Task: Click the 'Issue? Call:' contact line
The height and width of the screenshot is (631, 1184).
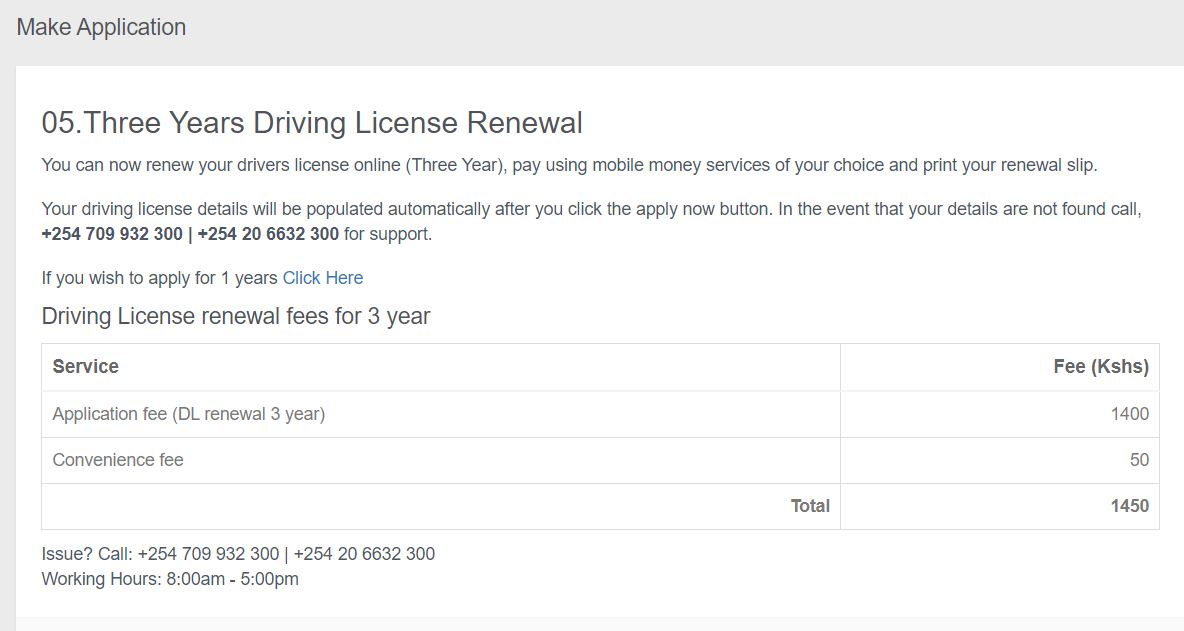Action: (x=238, y=554)
